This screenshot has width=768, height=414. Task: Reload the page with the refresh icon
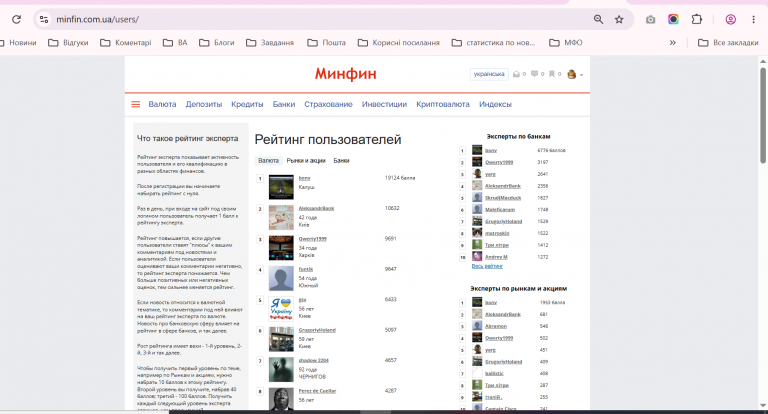(x=16, y=19)
